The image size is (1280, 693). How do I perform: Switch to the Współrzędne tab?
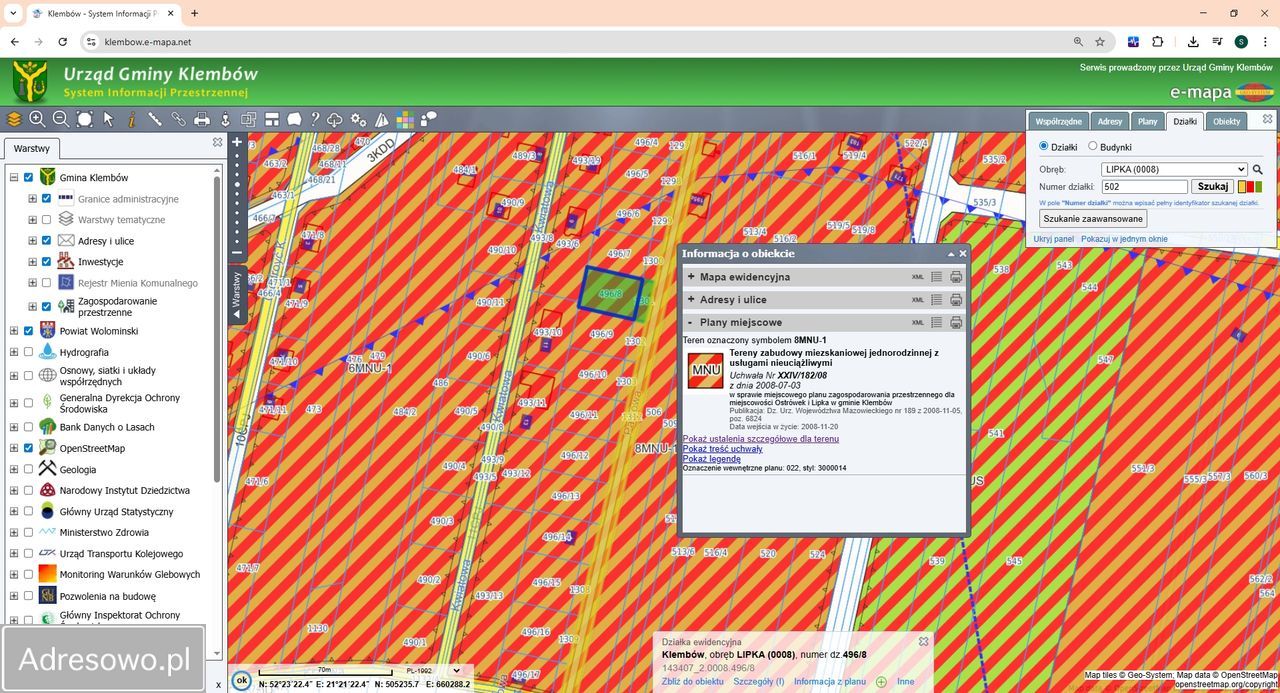pos(1058,121)
